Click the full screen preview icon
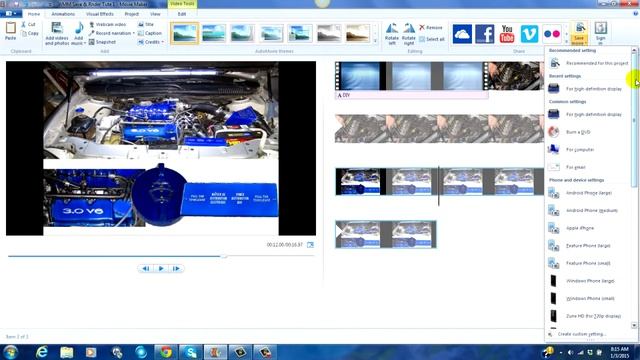640x360 pixels. pyautogui.click(x=310, y=244)
